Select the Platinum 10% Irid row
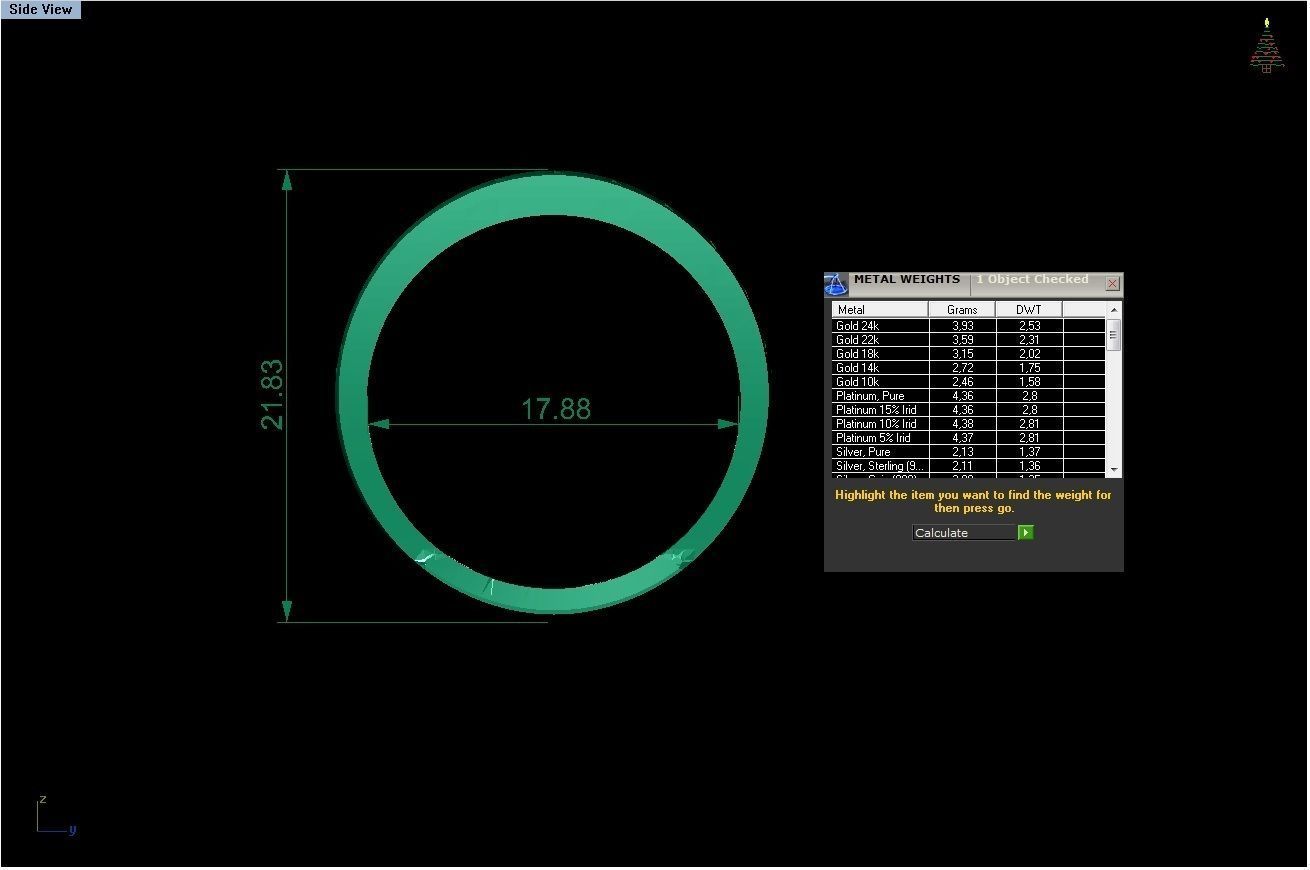Viewport: 1310px width, 870px height. click(x=968, y=424)
